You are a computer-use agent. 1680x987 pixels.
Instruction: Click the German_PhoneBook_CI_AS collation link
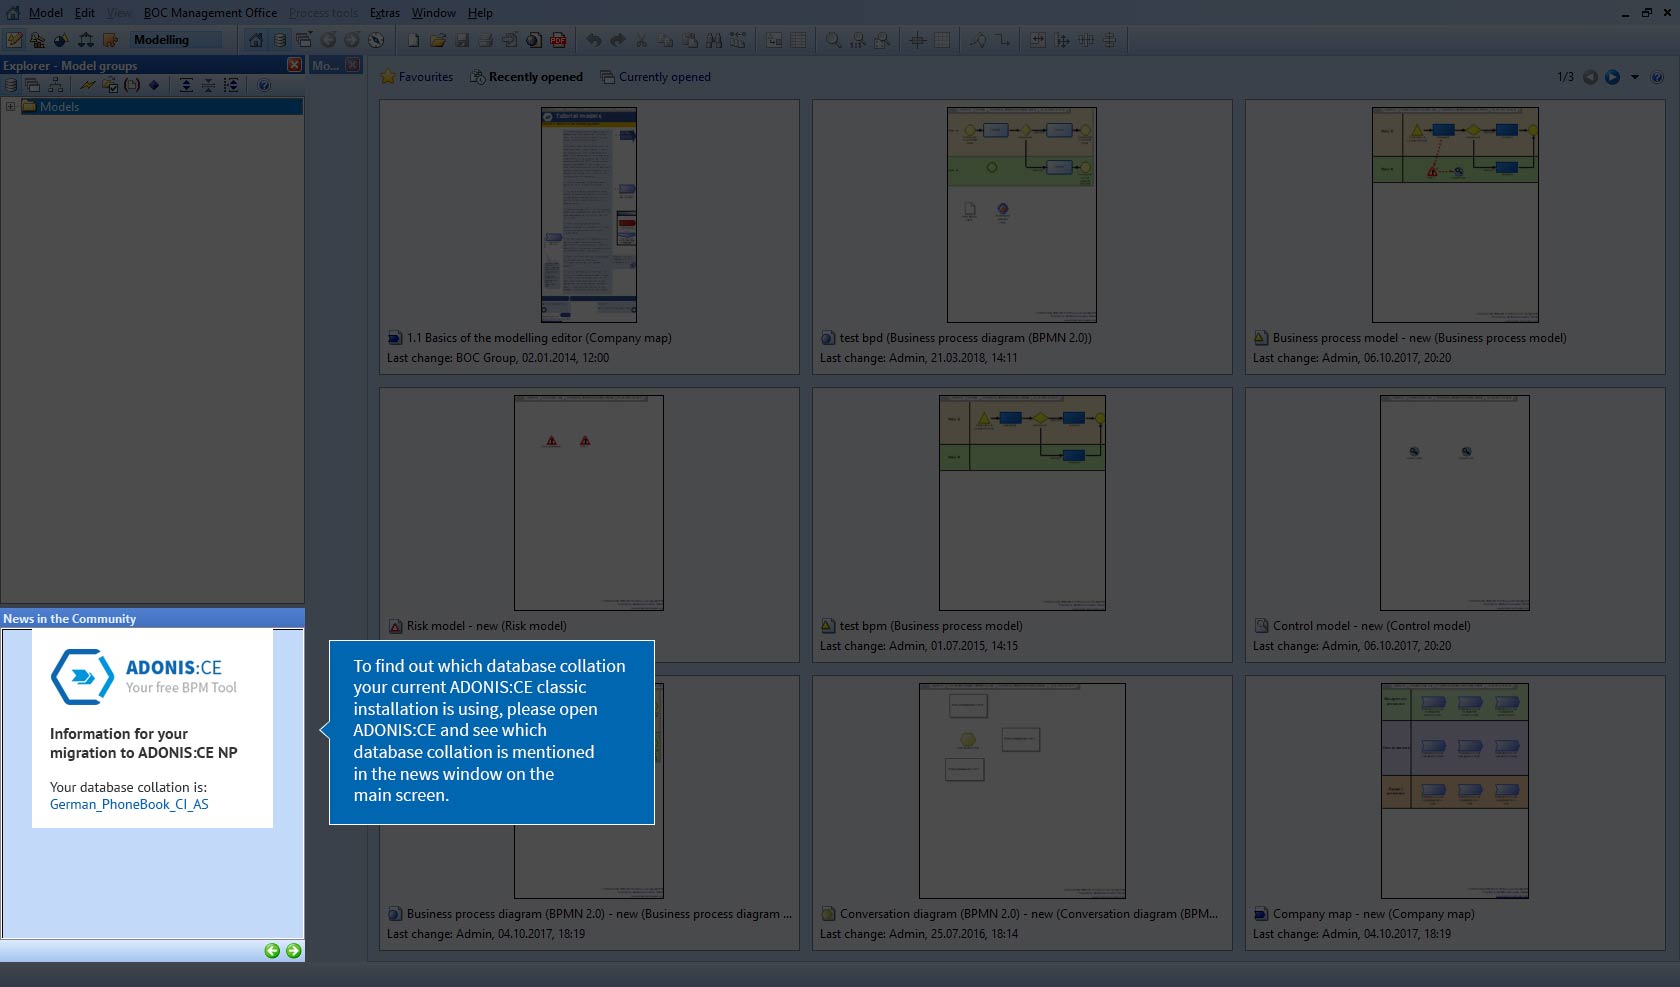[x=129, y=804]
